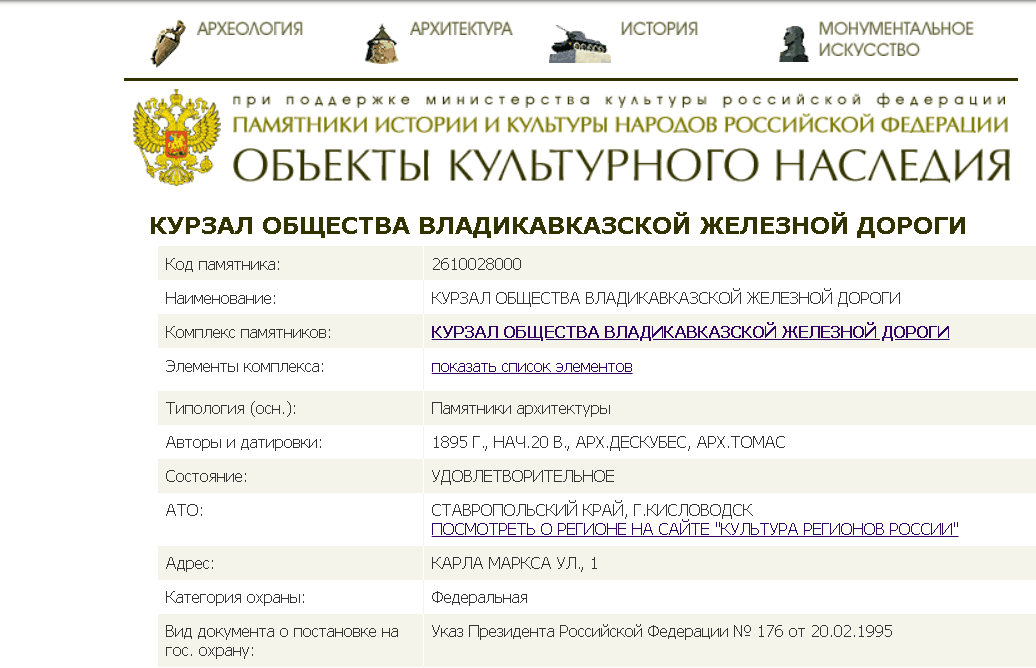Screen dimensions: 1036x668
Task: Click the tower icon for Архитектура
Action: pyautogui.click(x=381, y=44)
